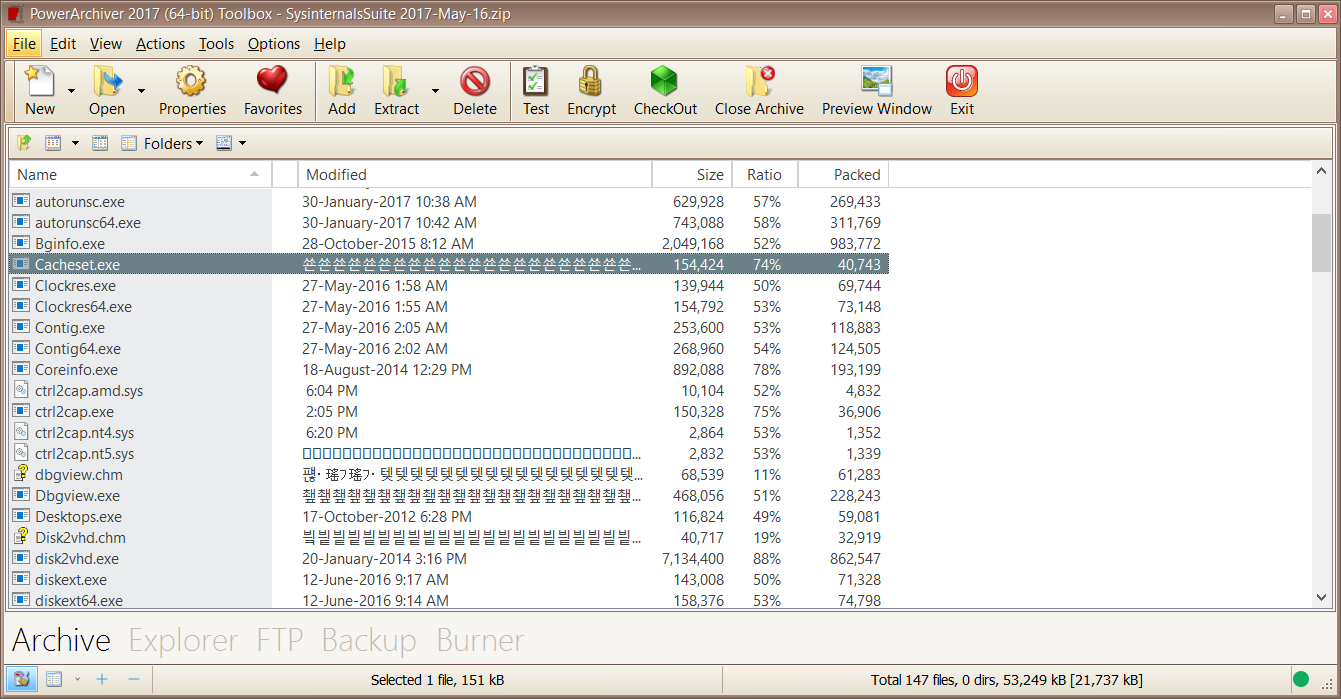This screenshot has height=699, width=1341.
Task: Sort by the Modified column header
Action: (x=475, y=174)
